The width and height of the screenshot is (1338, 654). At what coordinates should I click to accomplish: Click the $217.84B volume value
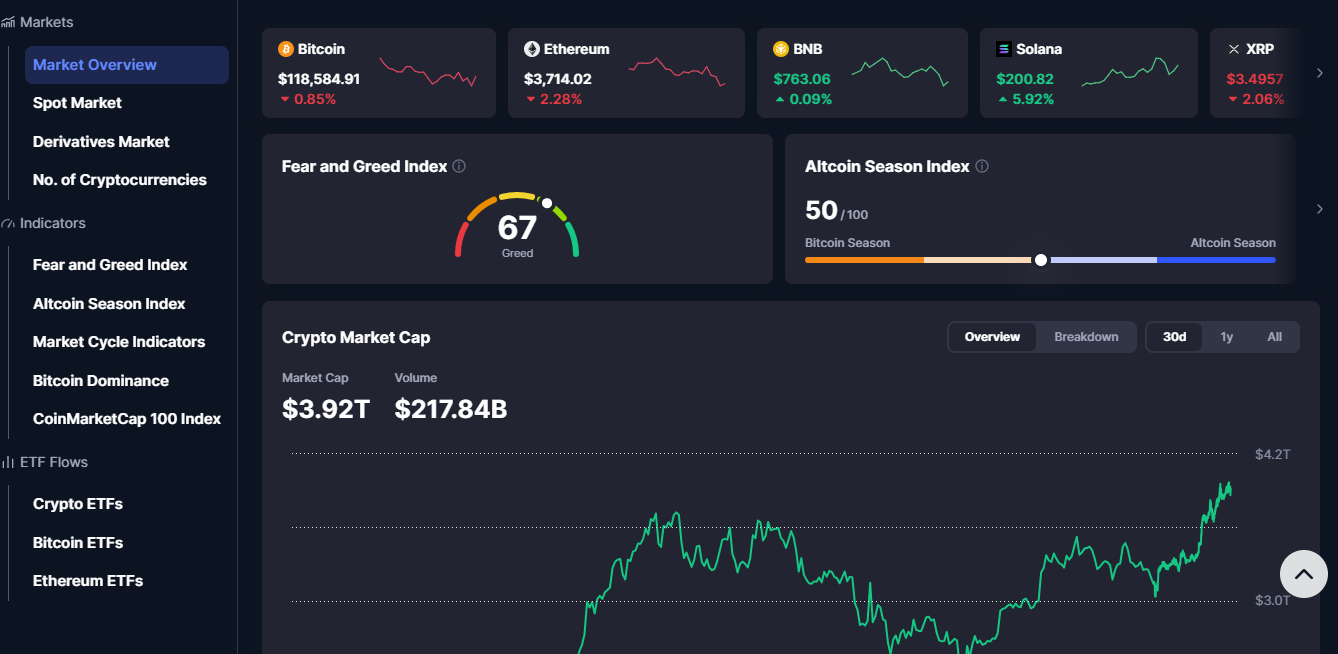[x=451, y=409]
